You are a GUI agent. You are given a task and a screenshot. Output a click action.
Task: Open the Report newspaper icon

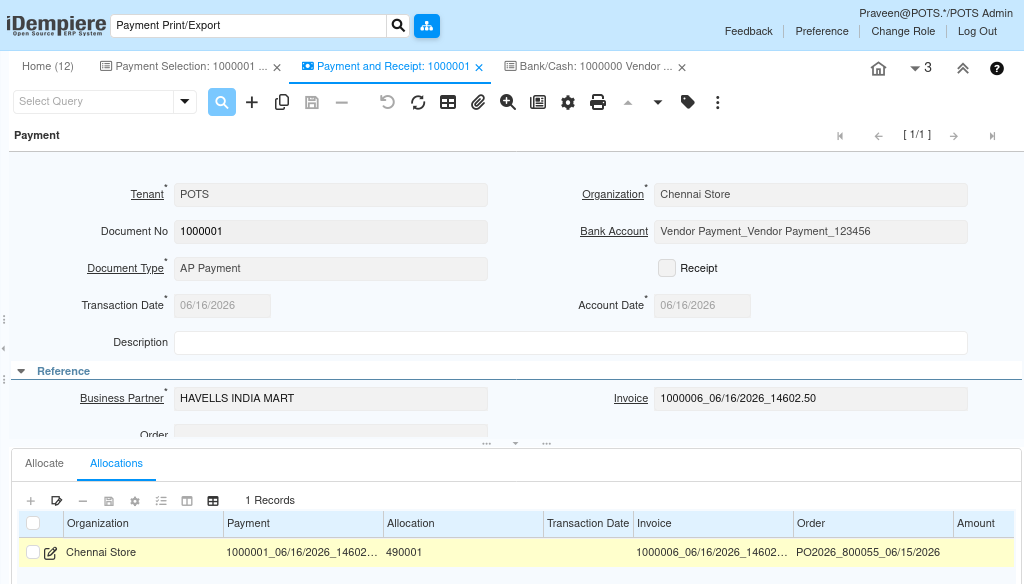click(x=538, y=103)
